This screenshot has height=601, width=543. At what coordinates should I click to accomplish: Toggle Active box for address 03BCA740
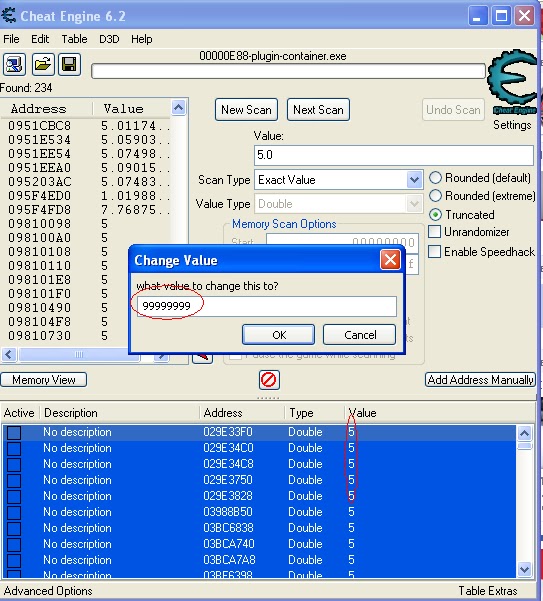(x=14, y=545)
